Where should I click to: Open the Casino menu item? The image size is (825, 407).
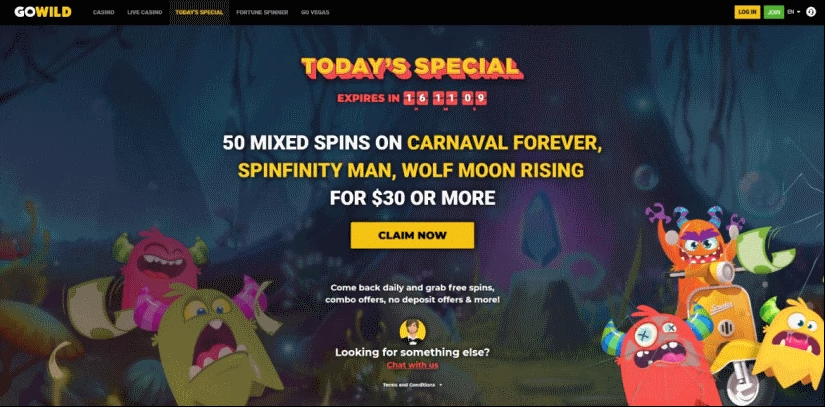(104, 12)
